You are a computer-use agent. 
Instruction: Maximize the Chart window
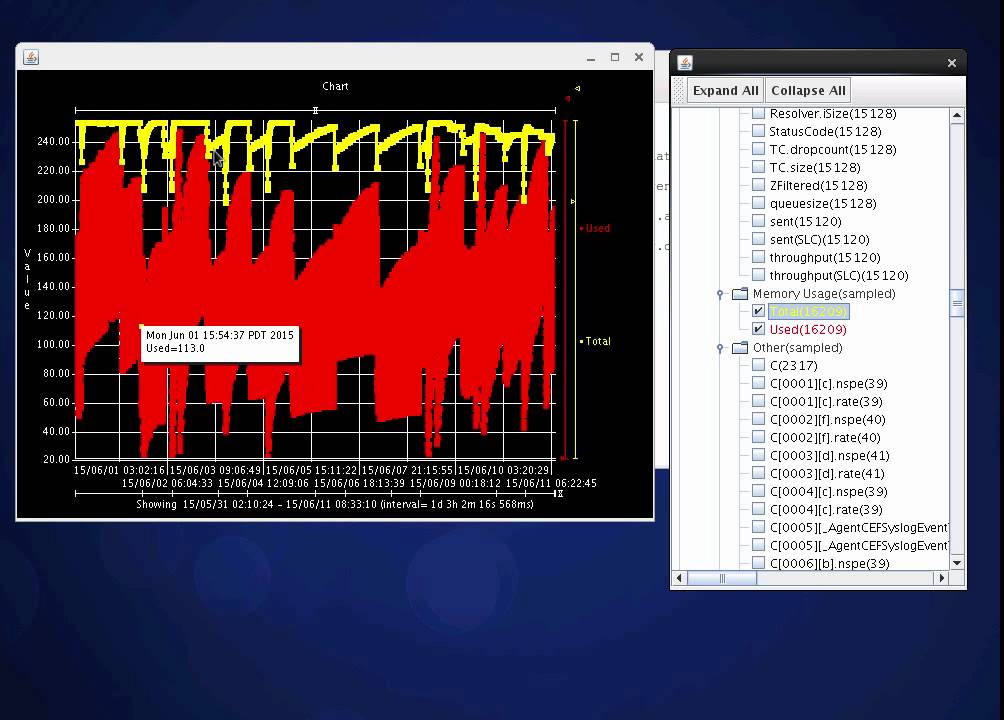(x=615, y=57)
